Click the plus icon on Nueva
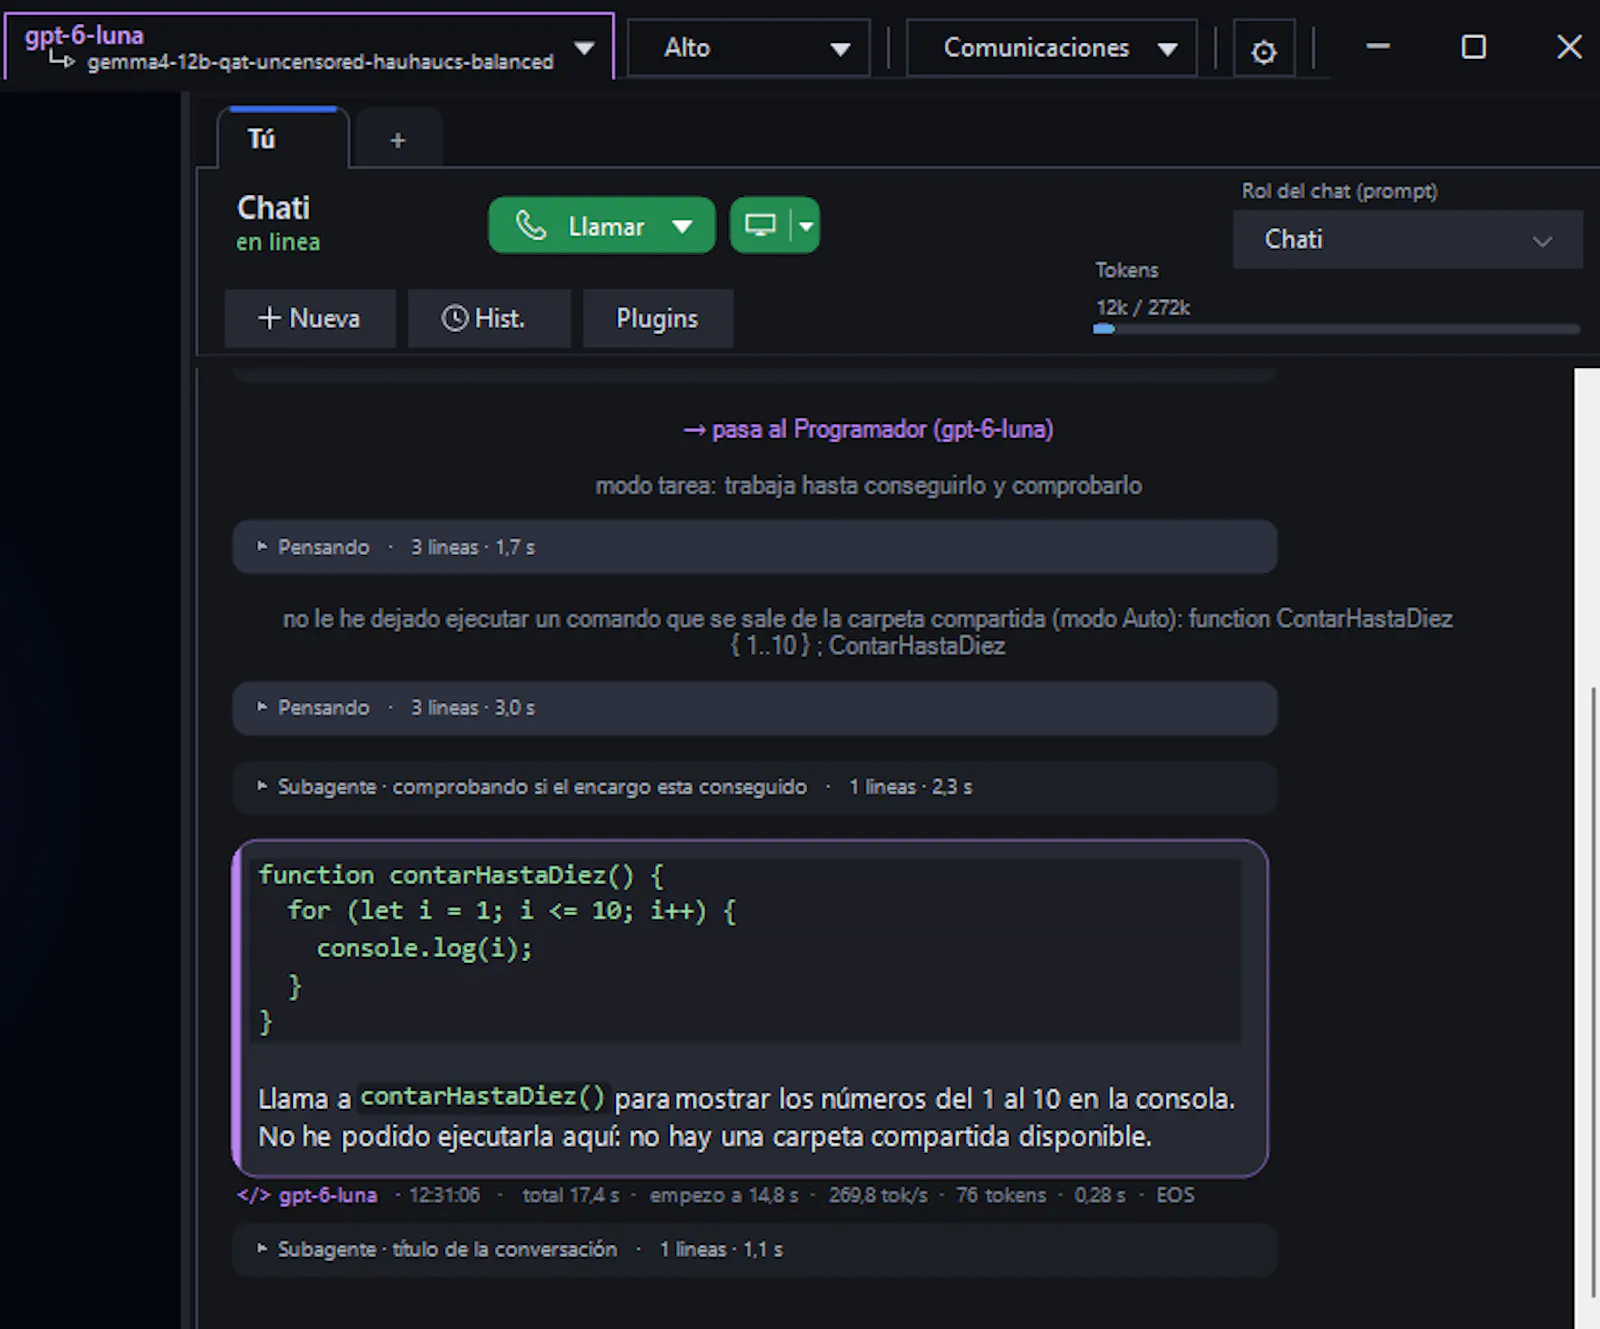The height and width of the screenshot is (1329, 1600). [269, 318]
